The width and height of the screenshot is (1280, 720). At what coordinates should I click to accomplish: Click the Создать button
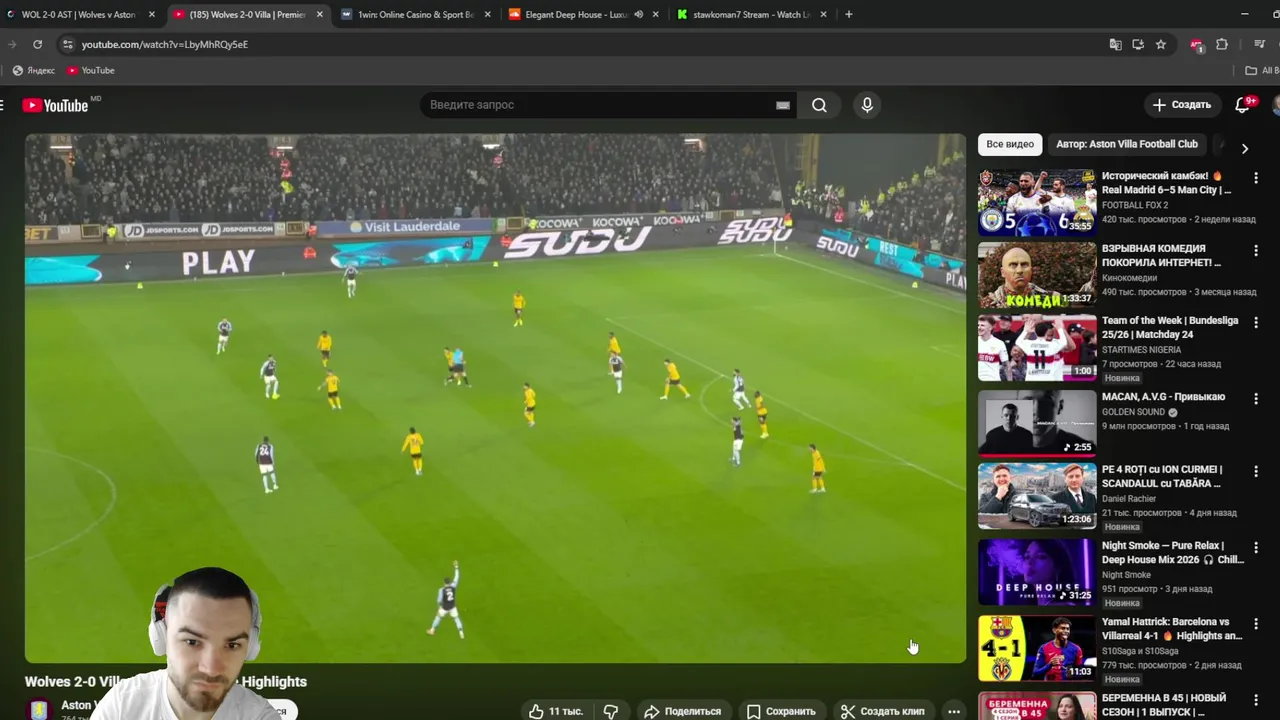(1181, 105)
